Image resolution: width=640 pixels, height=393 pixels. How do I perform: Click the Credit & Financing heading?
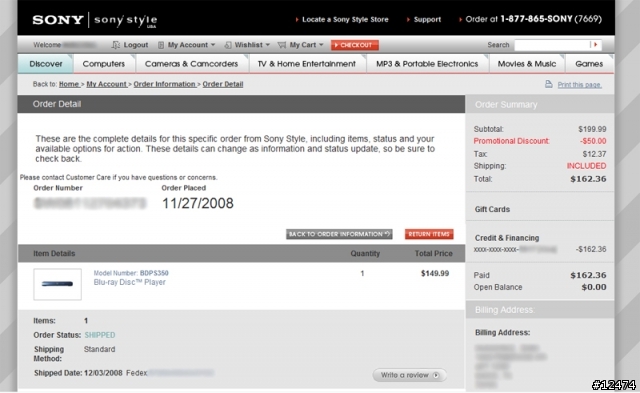507,238
